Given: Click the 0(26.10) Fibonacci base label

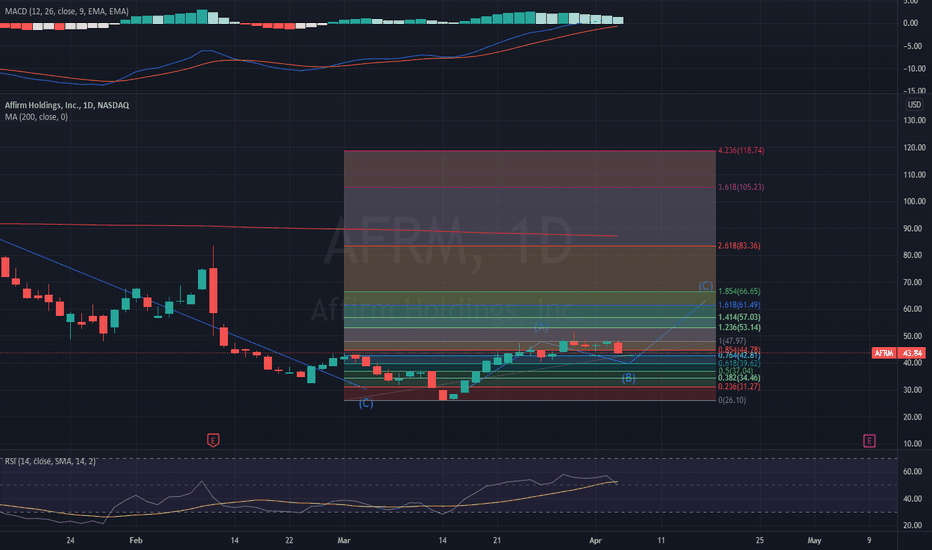Looking at the screenshot, I should coord(732,400).
